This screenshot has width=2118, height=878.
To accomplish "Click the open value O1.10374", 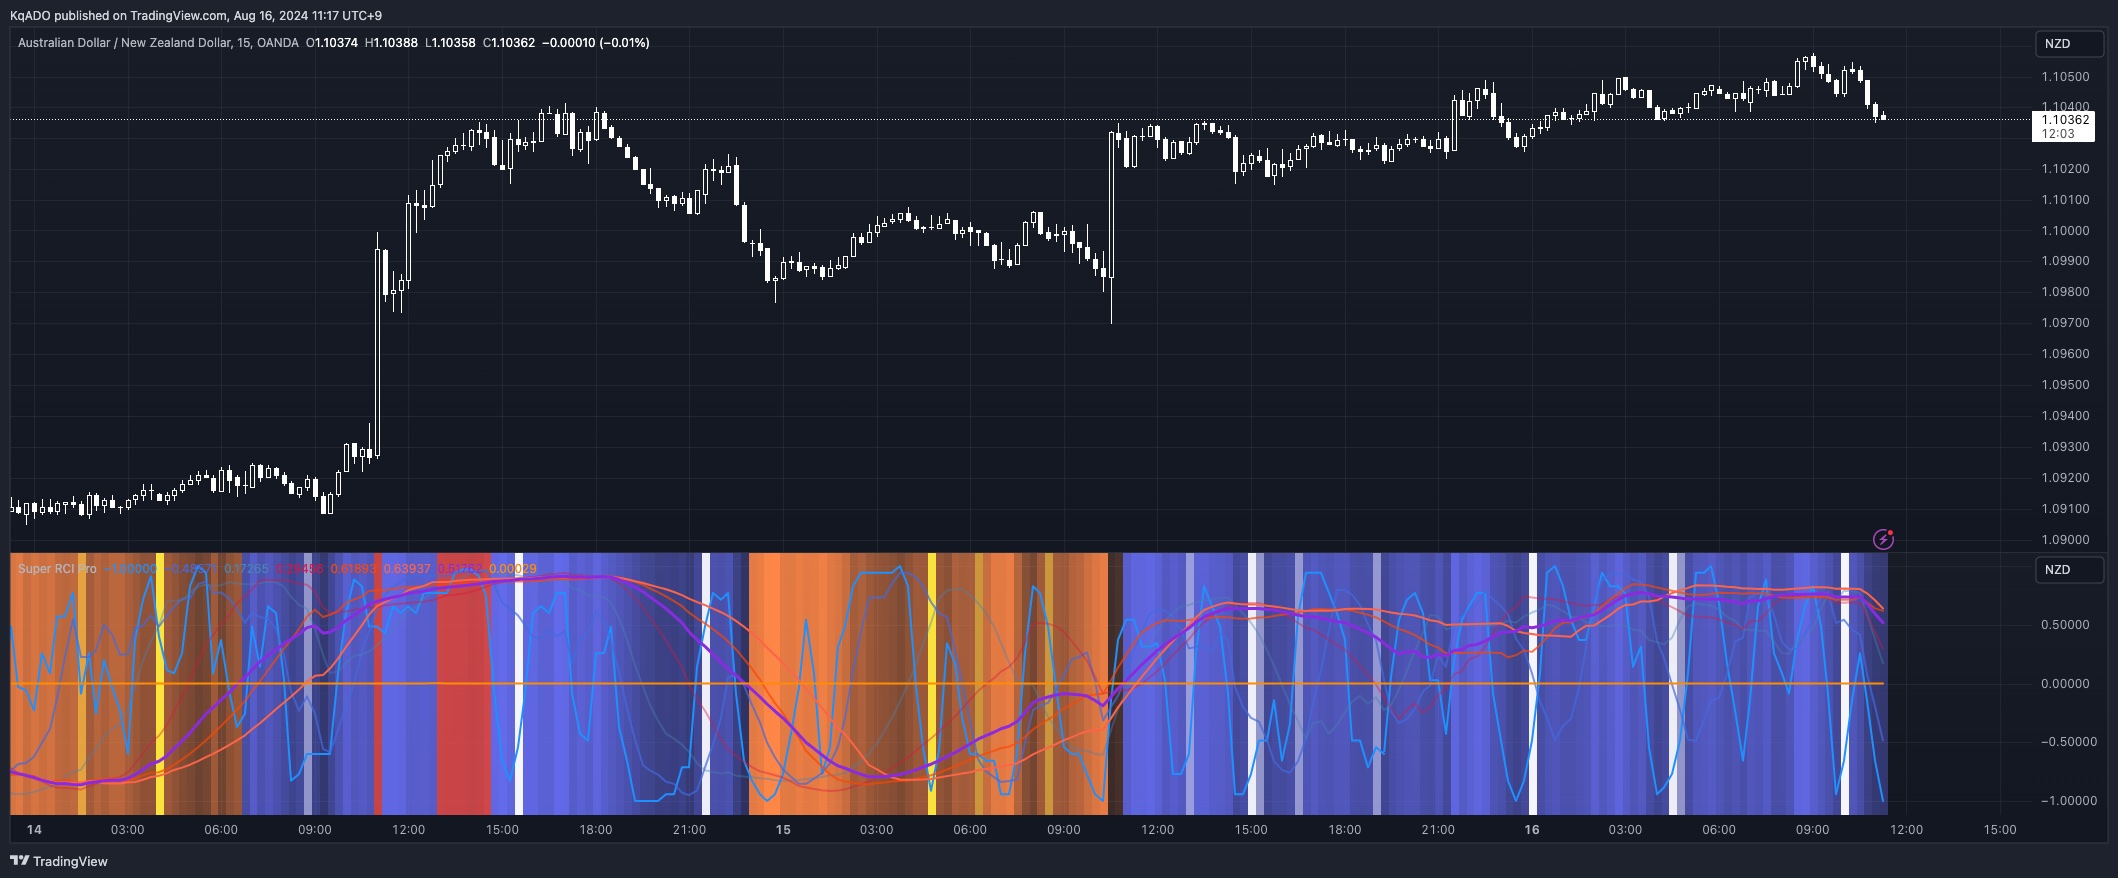I will [x=332, y=43].
